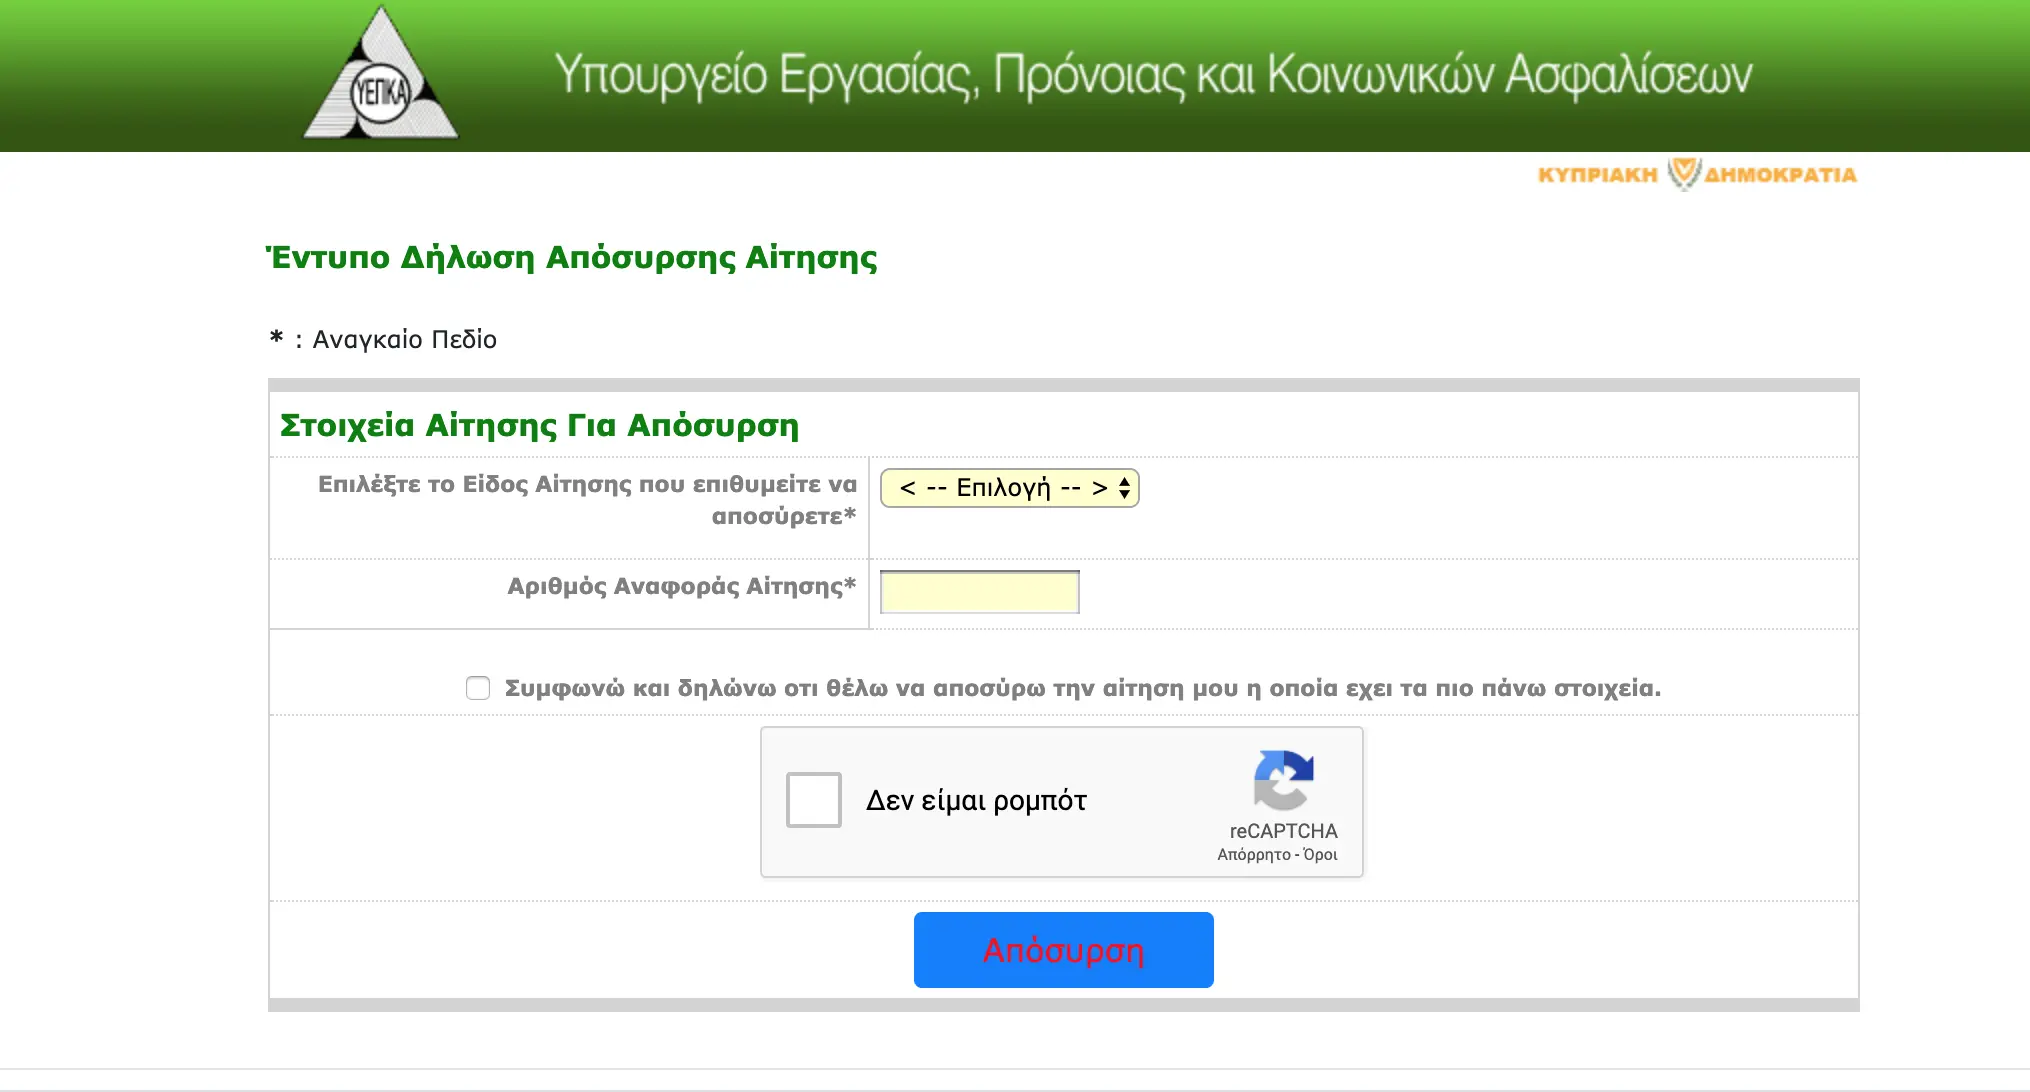Click the reCAPTCHA spinning arrows logo
Viewport: 2030px width, 1092px height.
[x=1284, y=782]
